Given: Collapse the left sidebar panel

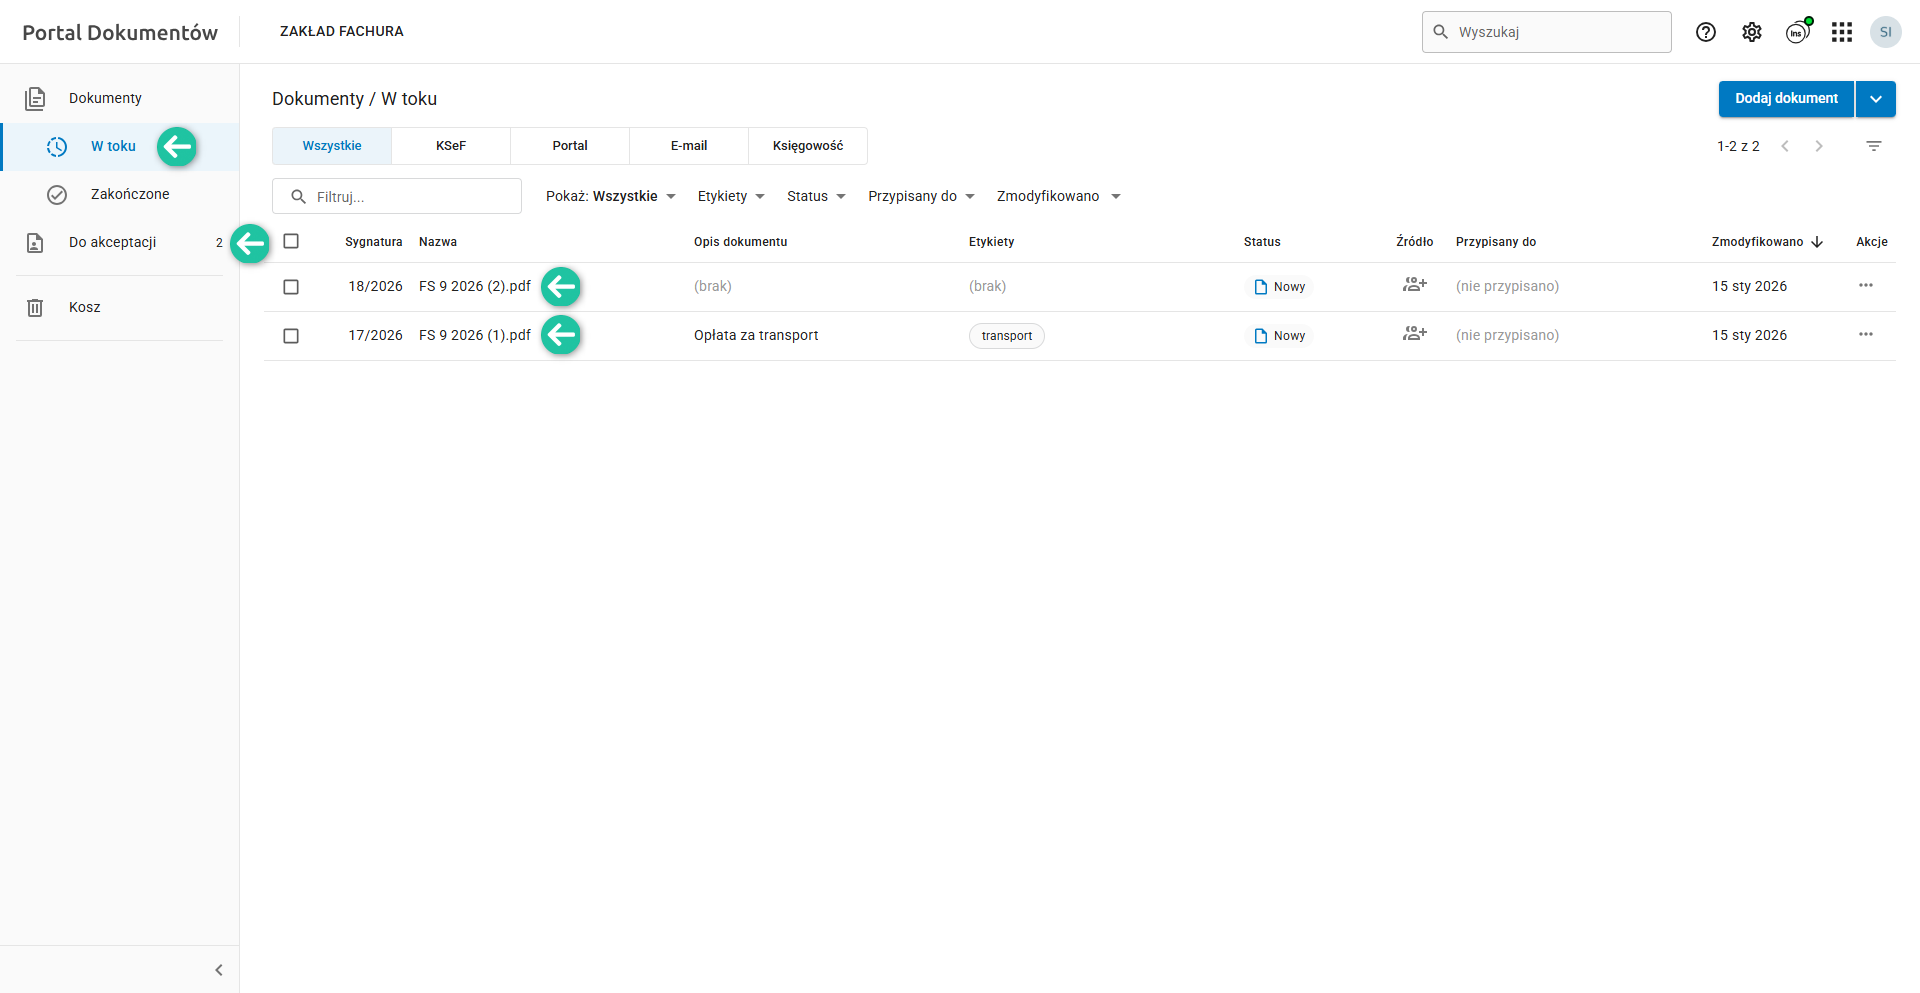Looking at the screenshot, I should tap(219, 970).
